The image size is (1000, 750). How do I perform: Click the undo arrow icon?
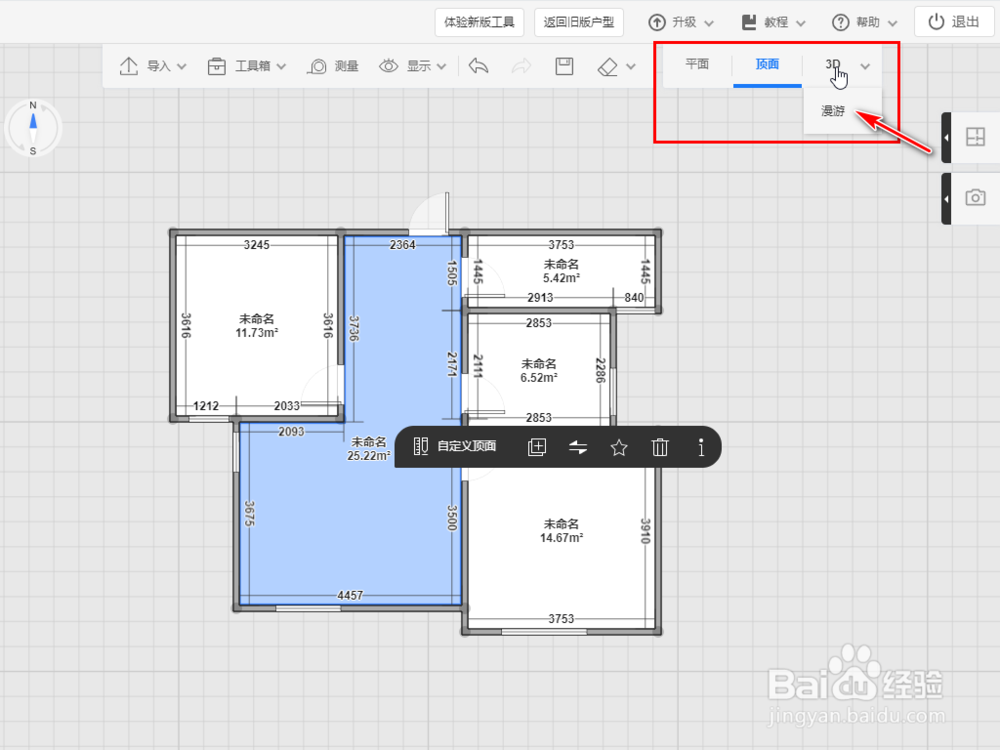(x=478, y=66)
